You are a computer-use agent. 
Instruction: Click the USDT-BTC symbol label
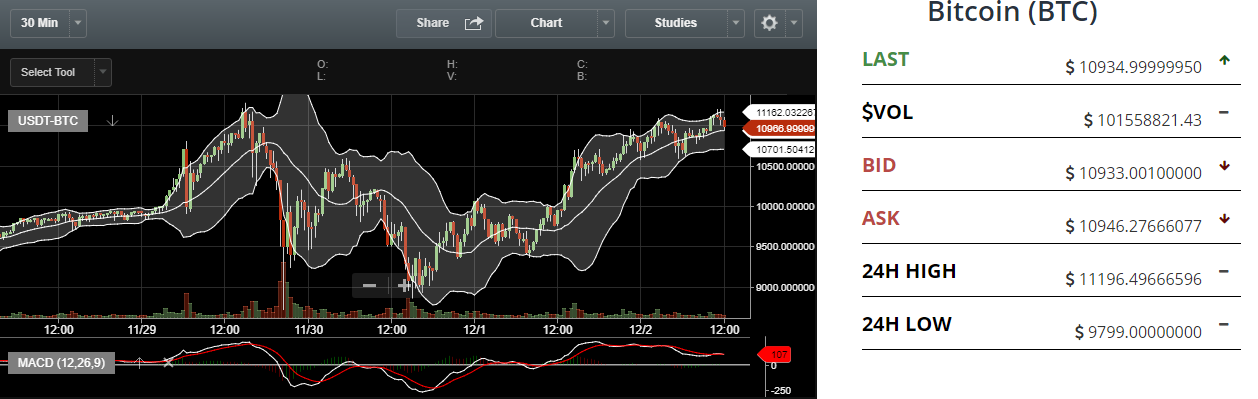pyautogui.click(x=48, y=121)
